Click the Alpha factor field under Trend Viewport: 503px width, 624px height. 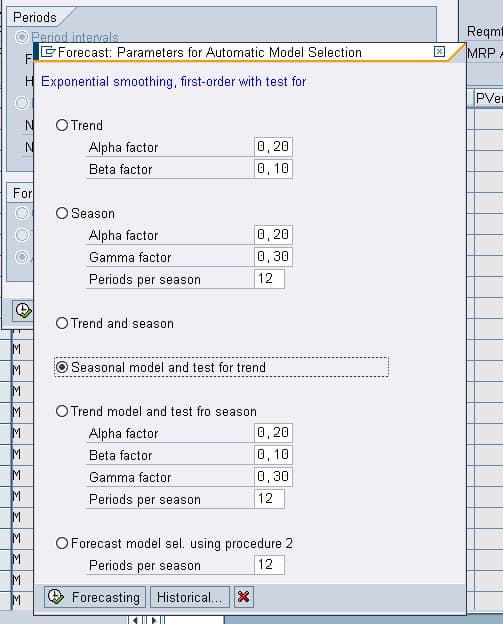click(273, 147)
